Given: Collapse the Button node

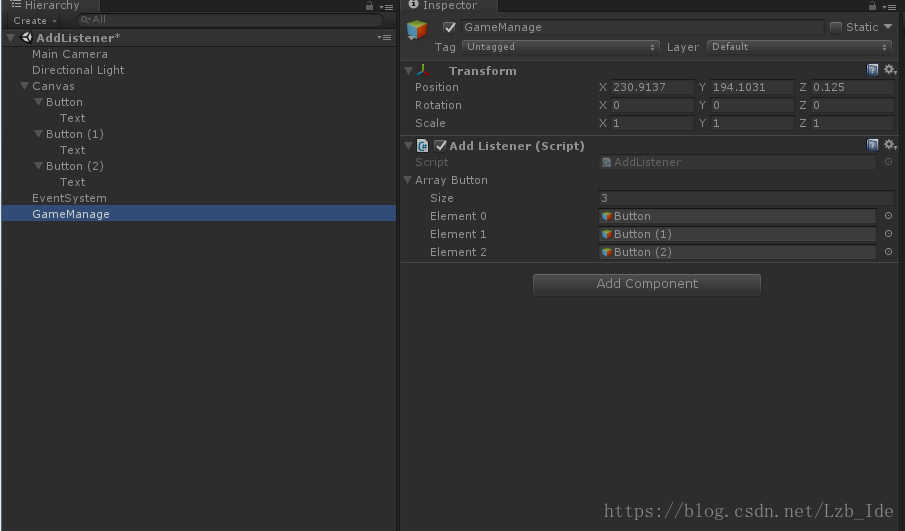Looking at the screenshot, I should pyautogui.click(x=38, y=102).
